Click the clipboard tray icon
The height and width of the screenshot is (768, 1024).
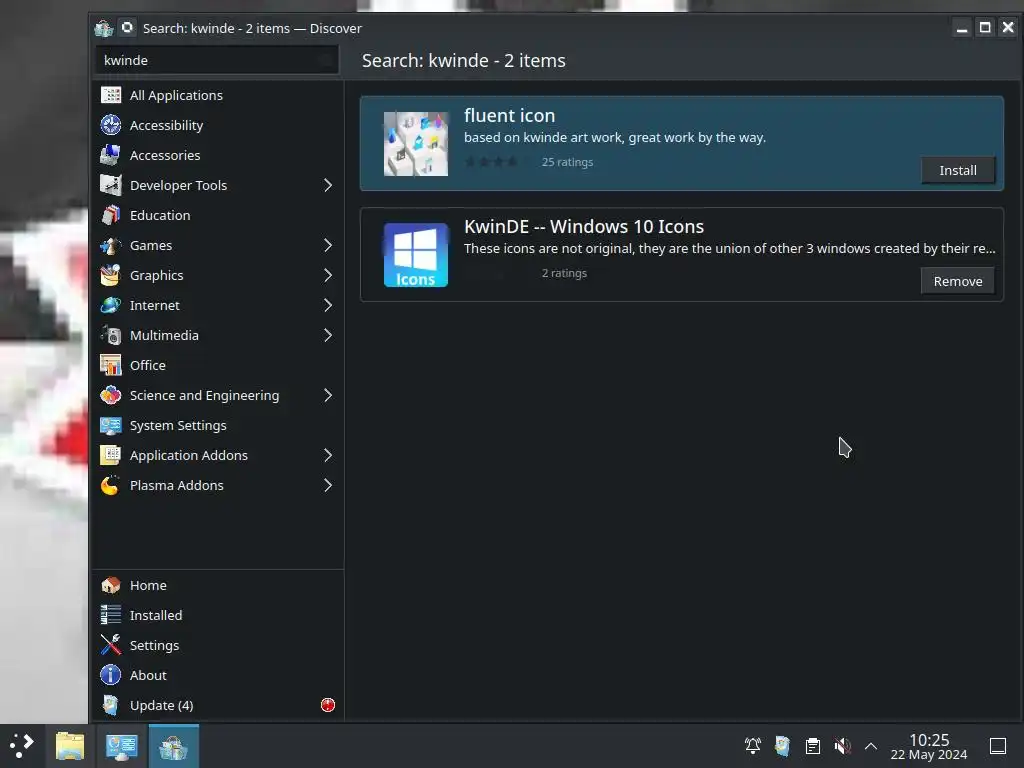click(812, 746)
